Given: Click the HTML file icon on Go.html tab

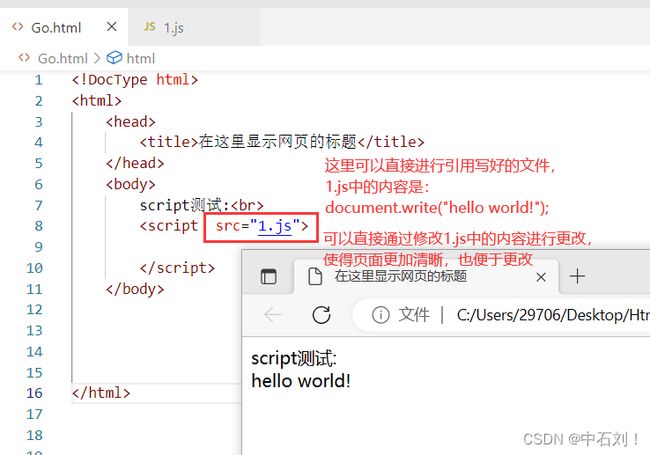Looking at the screenshot, I should 17,27.
